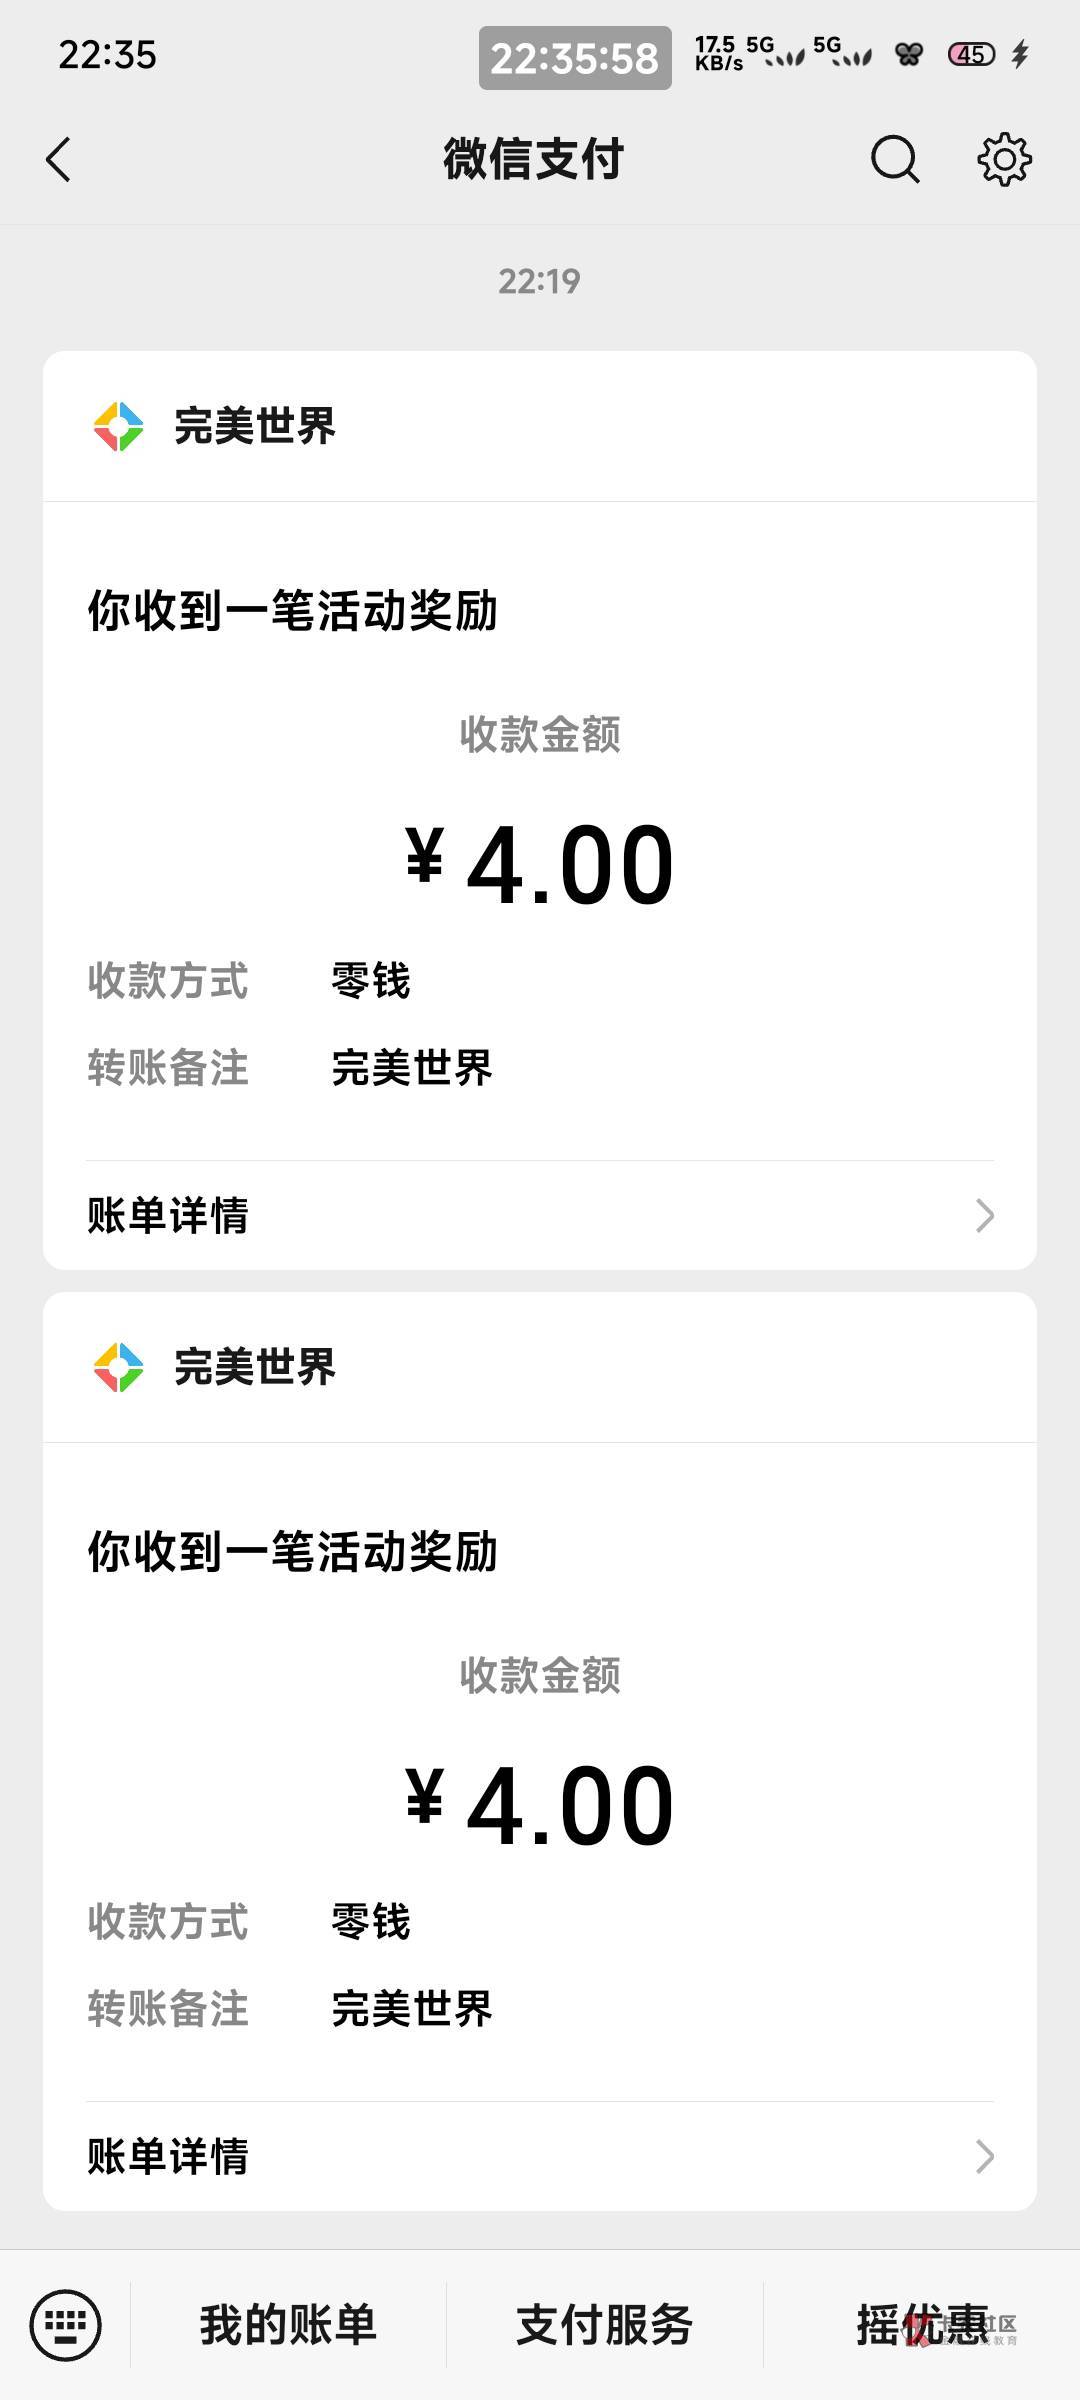Open 支付服务 bottom menu
Screen dimensions: 1080x2400
604,2324
